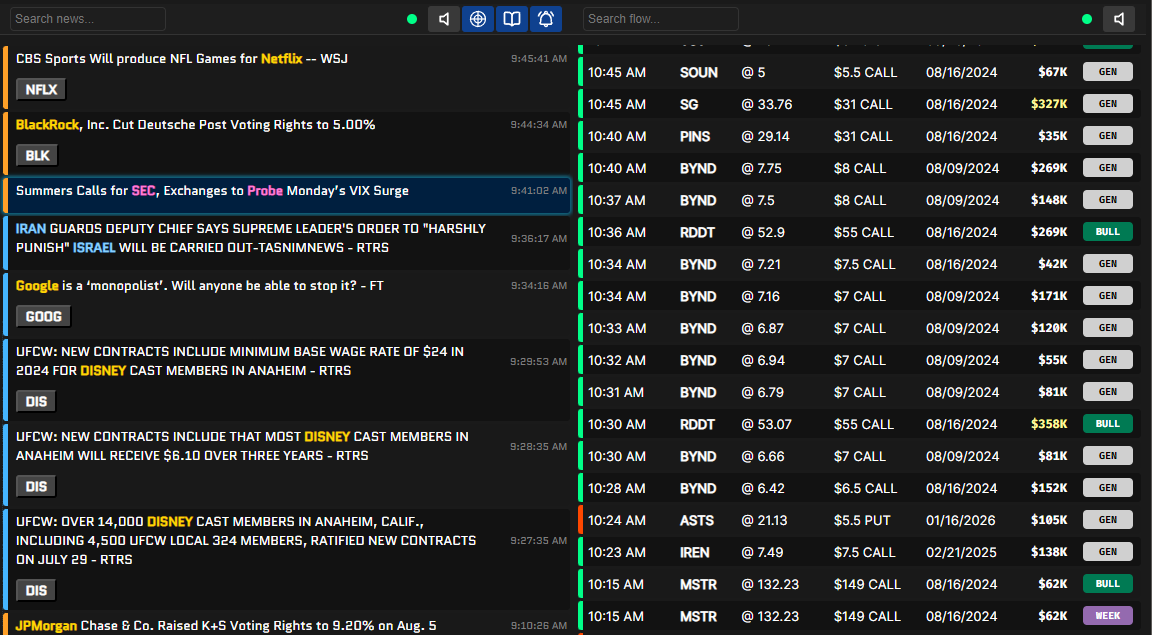Image resolution: width=1152 pixels, height=635 pixels.
Task: Click the GOOG ticker tag
Action: click(43, 317)
